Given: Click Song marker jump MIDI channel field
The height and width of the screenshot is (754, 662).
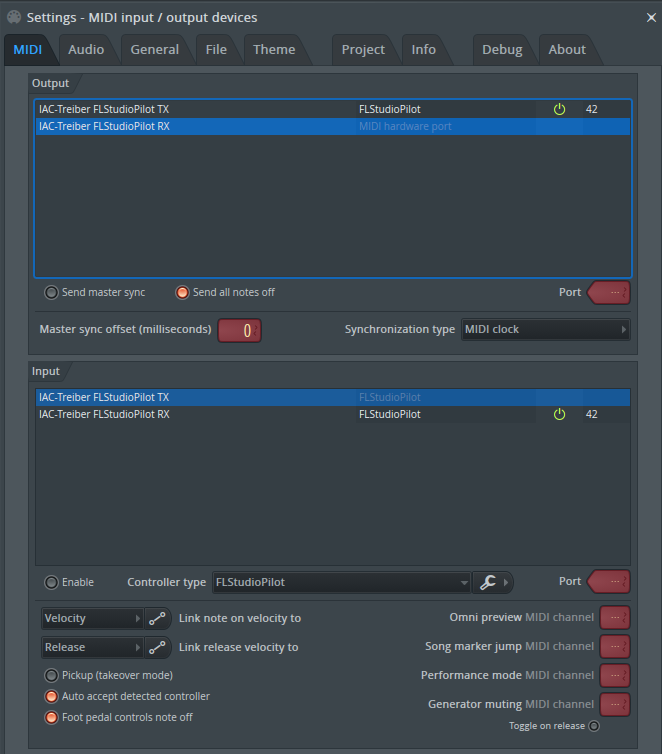Looking at the screenshot, I should 615,647.
